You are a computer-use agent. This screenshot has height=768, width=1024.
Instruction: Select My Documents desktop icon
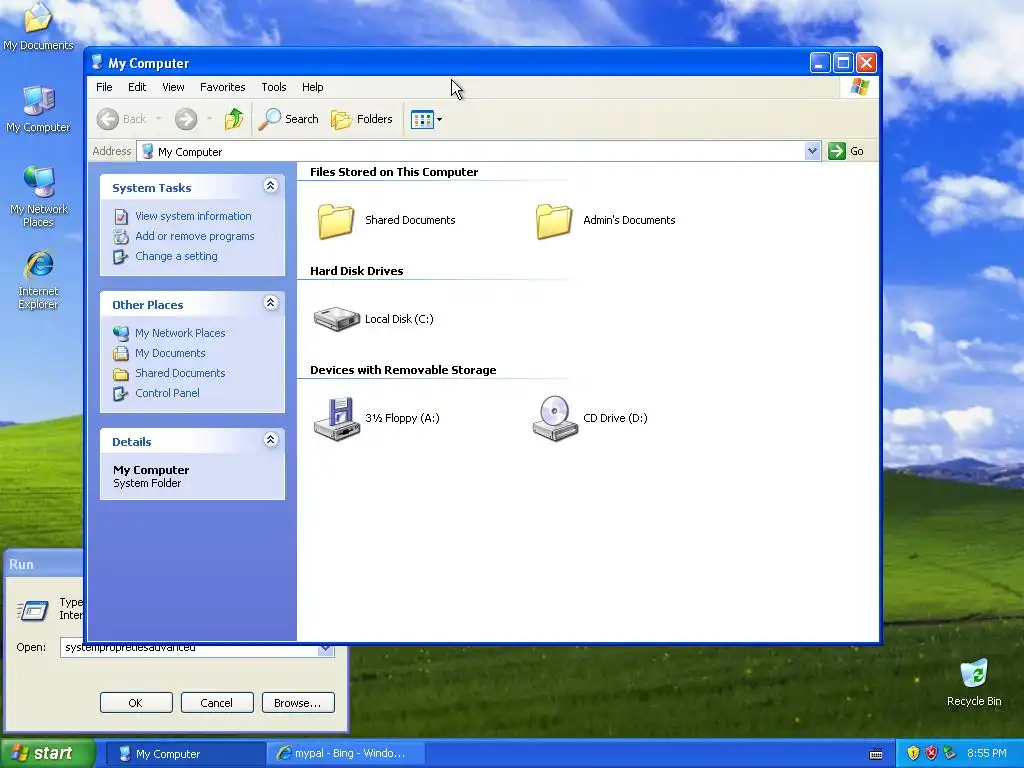pyautogui.click(x=38, y=26)
